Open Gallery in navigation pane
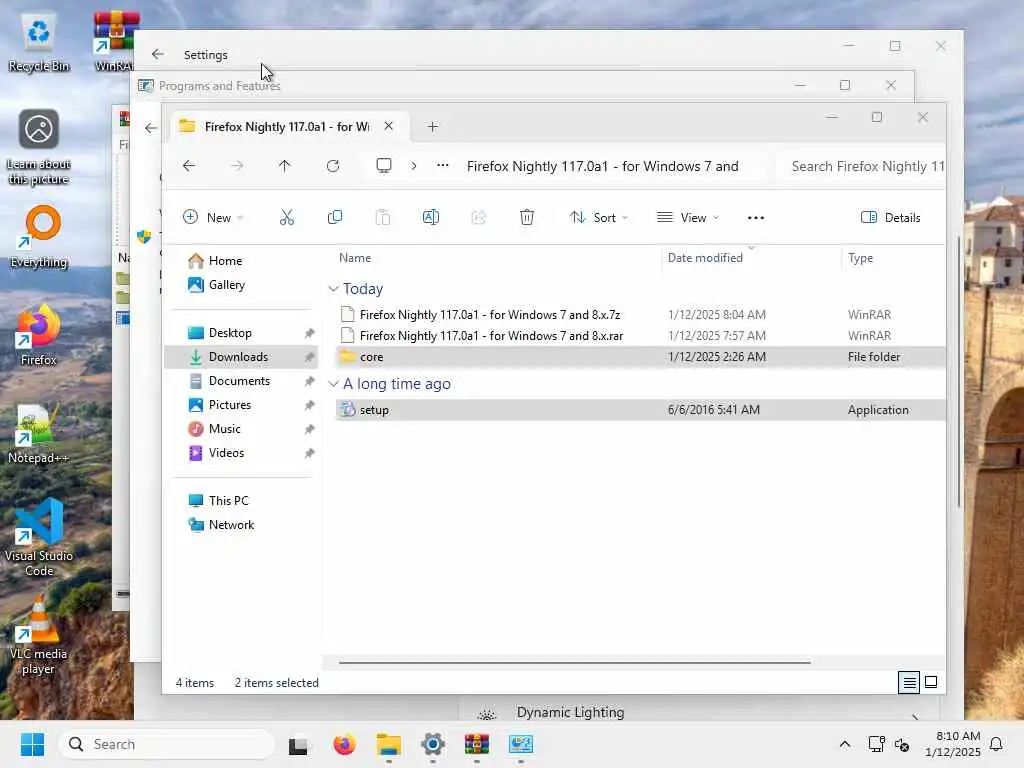This screenshot has width=1024, height=768. pyautogui.click(x=242, y=285)
